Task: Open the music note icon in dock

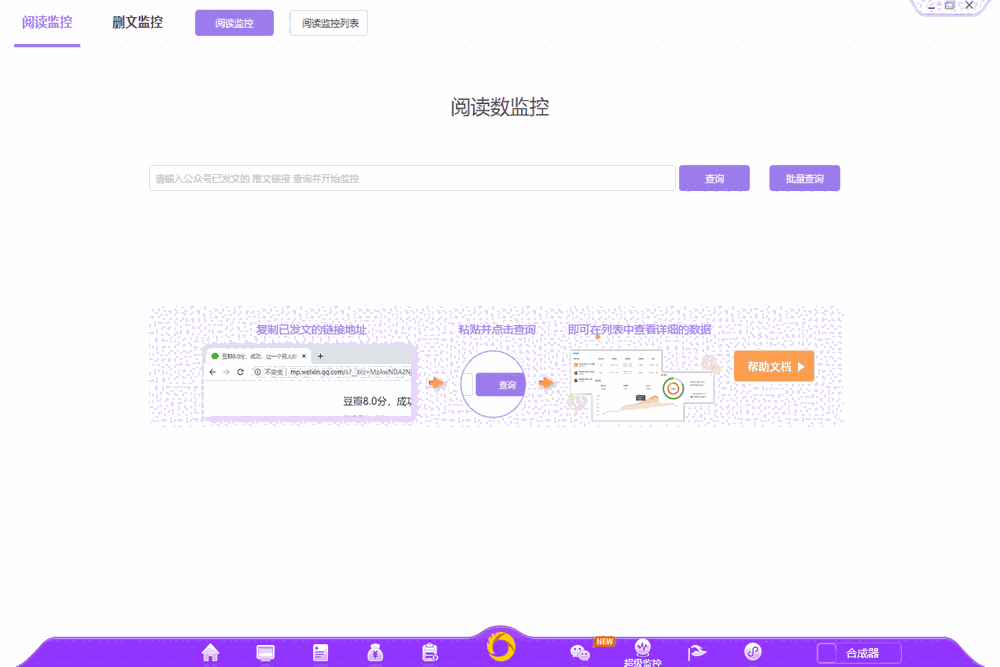Action: pyautogui.click(x=752, y=651)
